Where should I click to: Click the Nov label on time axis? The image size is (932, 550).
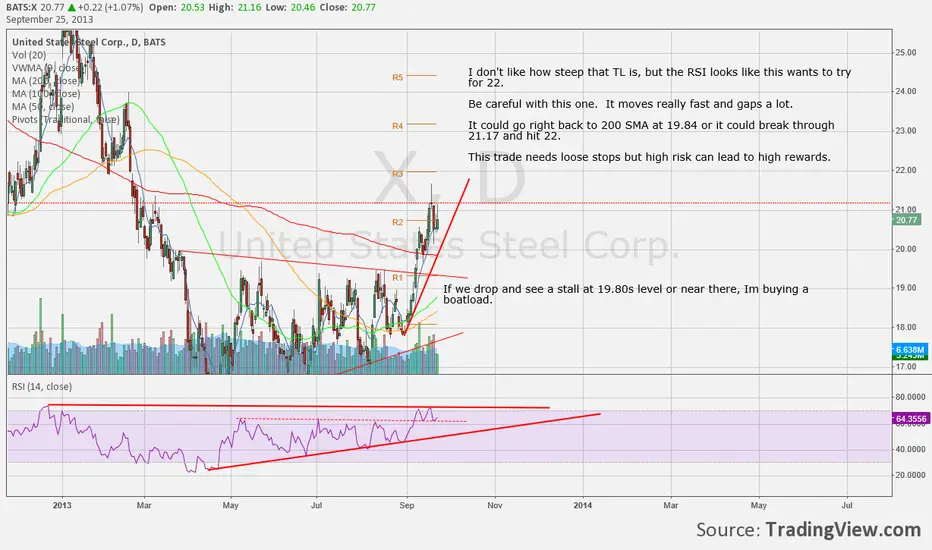click(495, 505)
